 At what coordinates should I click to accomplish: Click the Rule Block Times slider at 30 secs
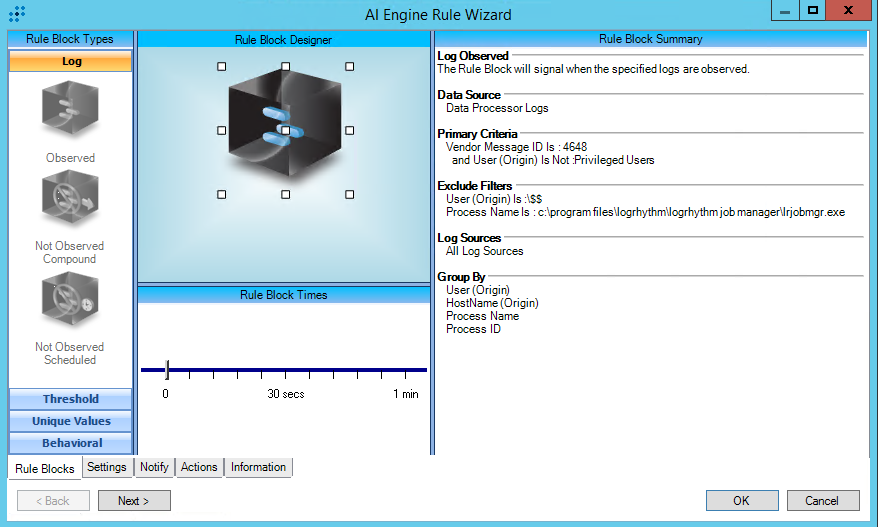(286, 370)
